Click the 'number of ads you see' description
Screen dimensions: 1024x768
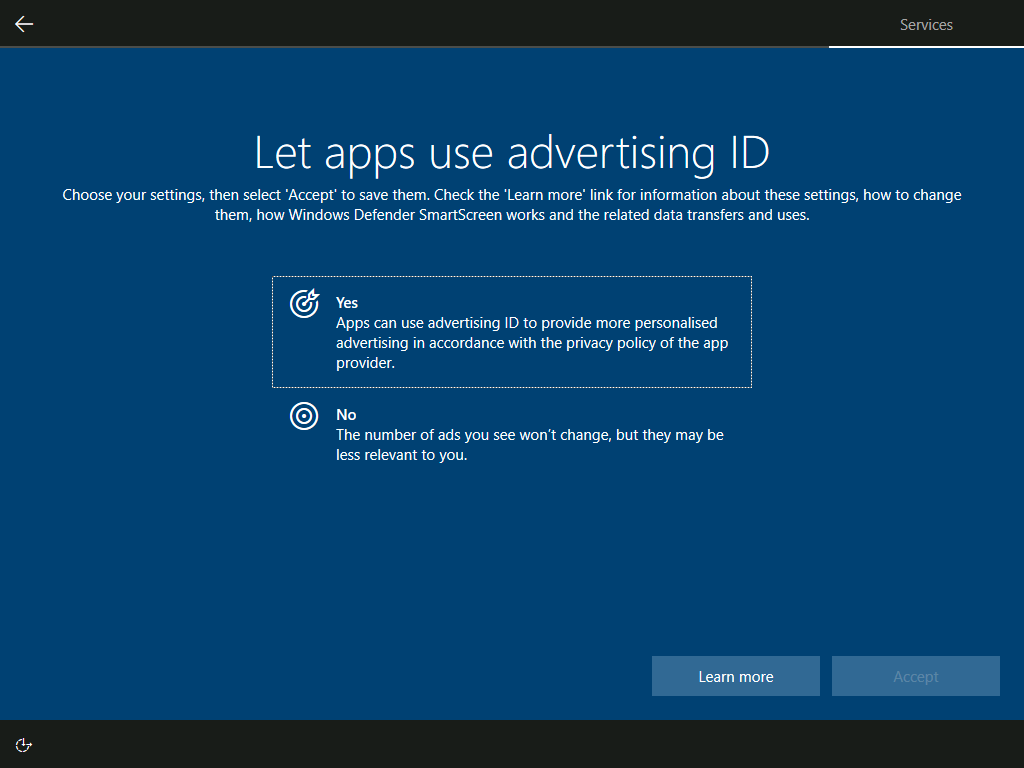tap(530, 445)
